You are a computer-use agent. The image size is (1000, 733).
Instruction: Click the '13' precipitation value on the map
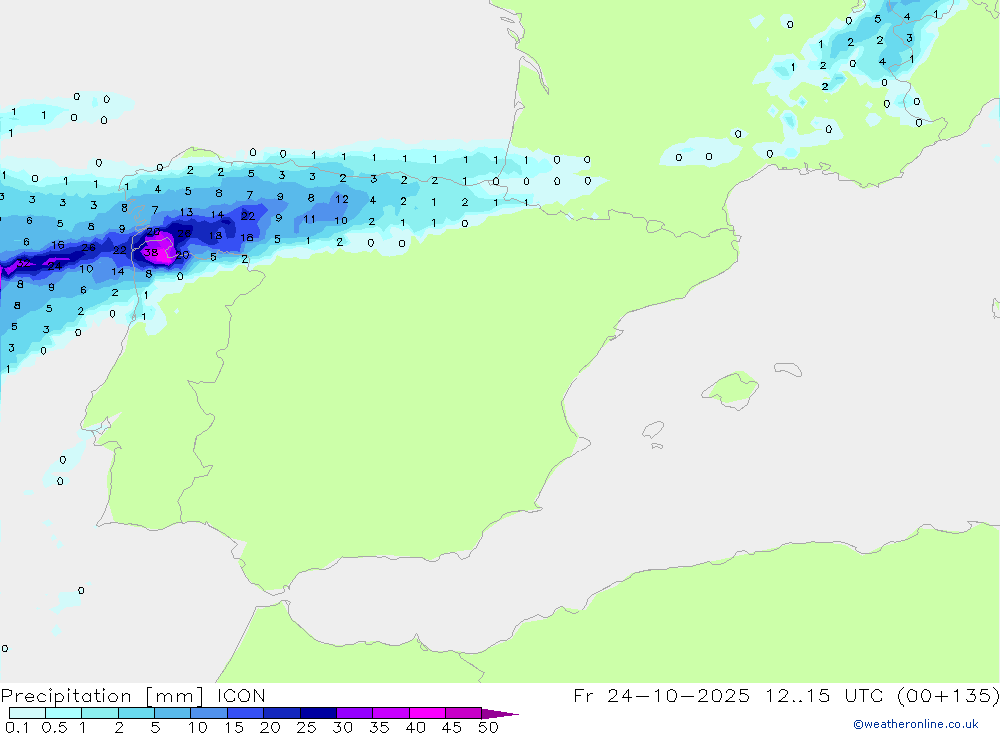tap(186, 212)
